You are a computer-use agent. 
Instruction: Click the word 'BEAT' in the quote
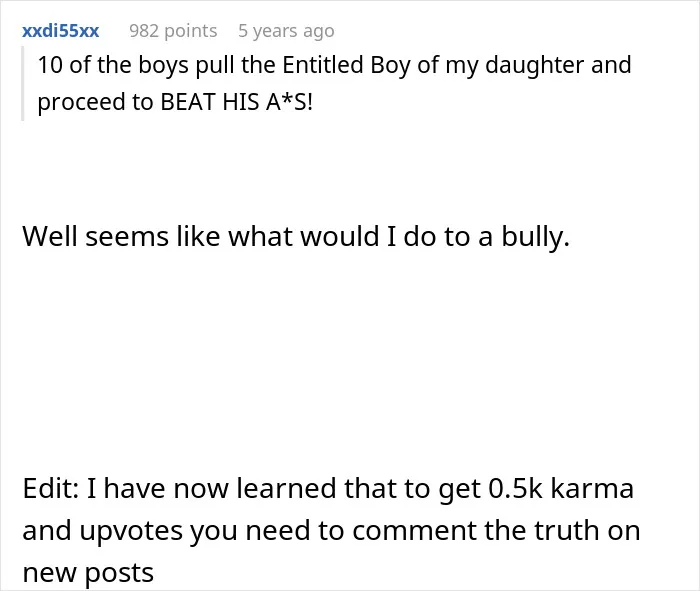(x=188, y=102)
